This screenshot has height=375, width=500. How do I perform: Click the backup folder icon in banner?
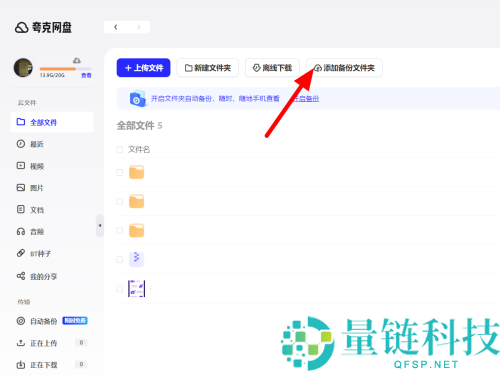[138, 98]
